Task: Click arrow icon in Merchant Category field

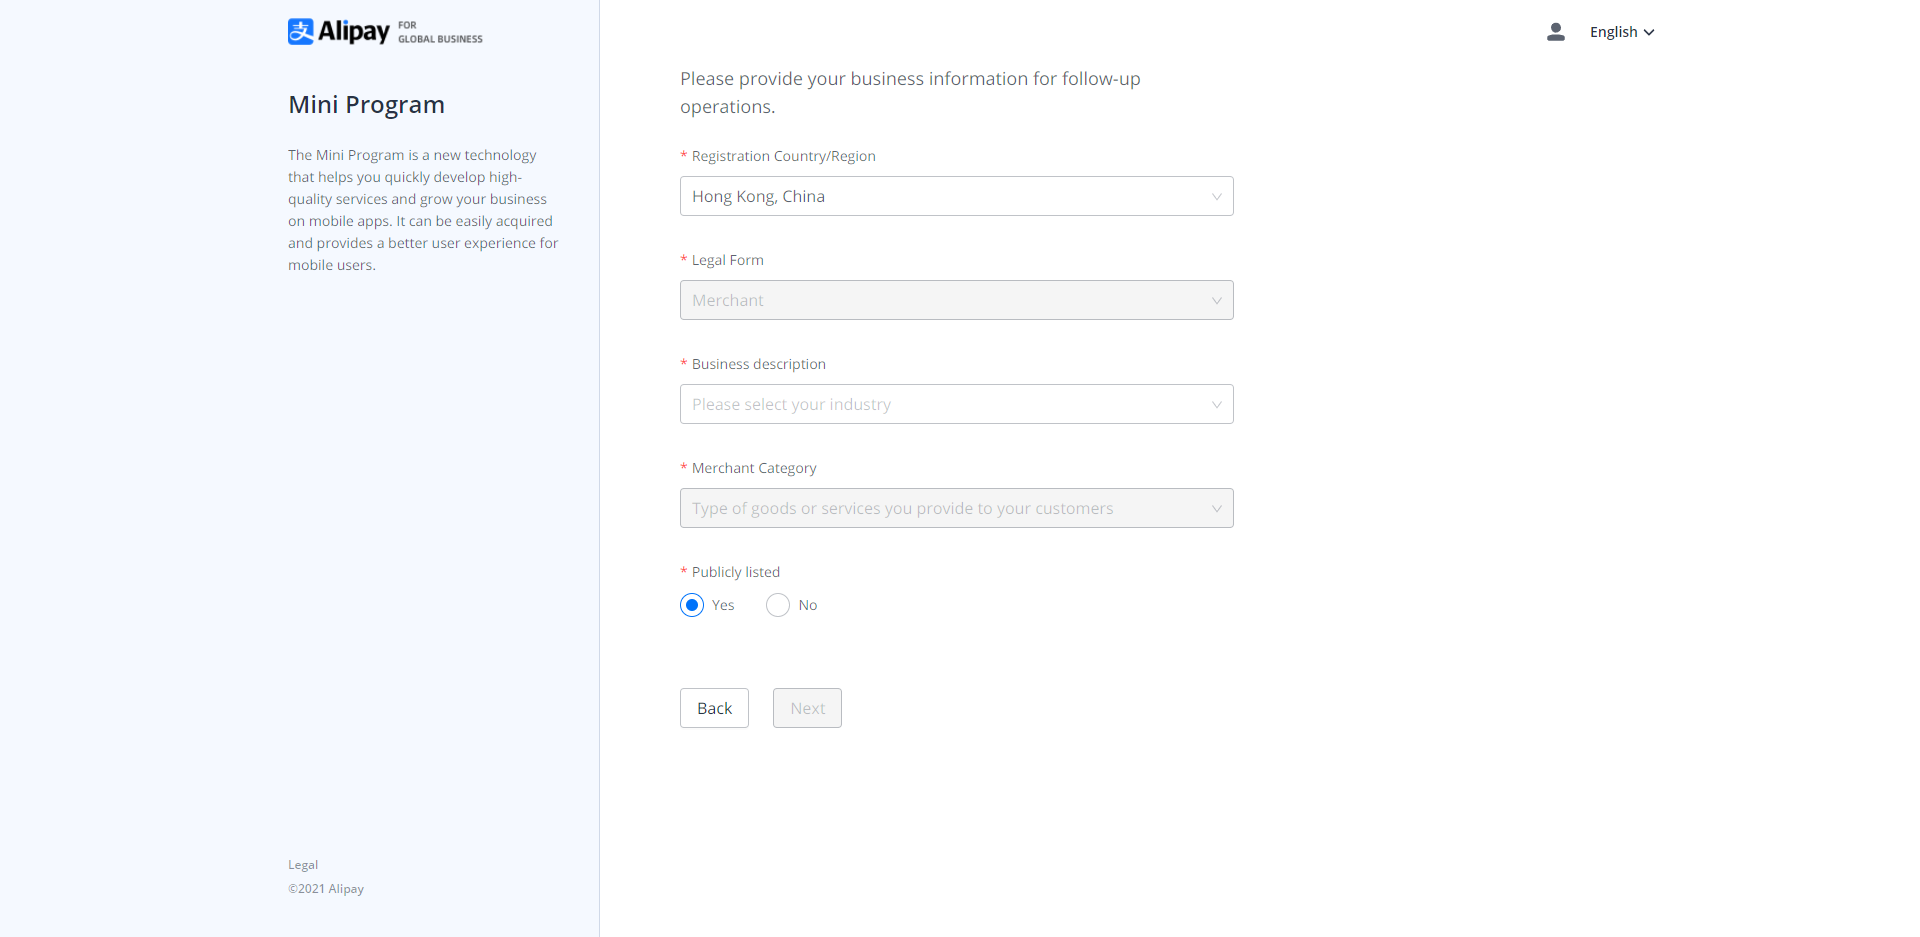Action: [x=1216, y=509]
